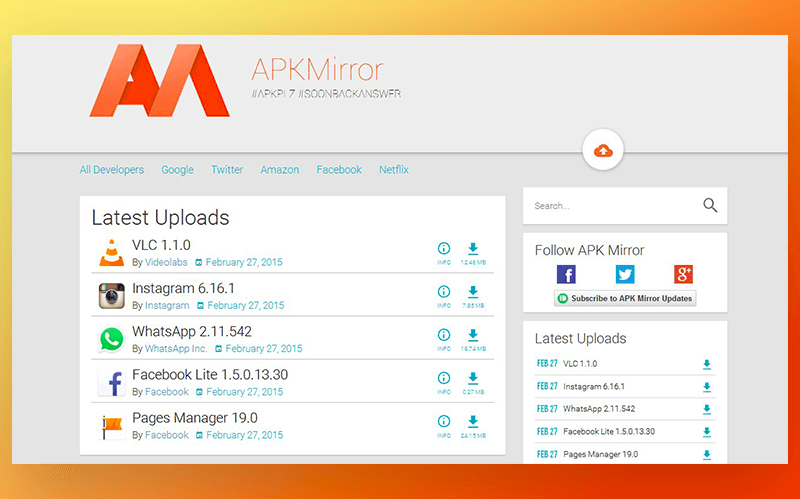800x499 pixels.
Task: Download Facebook Lite from main list
Action: (x=473, y=383)
